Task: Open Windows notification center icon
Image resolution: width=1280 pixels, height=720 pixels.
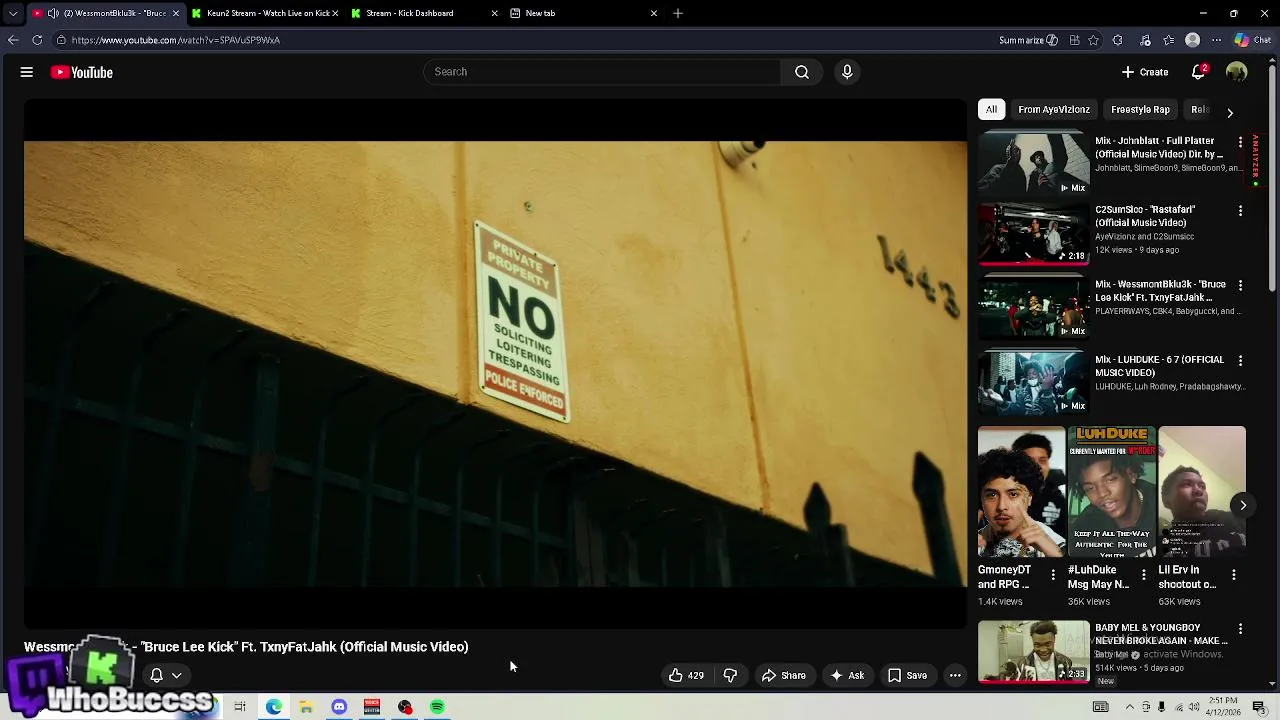Action: click(x=1259, y=707)
